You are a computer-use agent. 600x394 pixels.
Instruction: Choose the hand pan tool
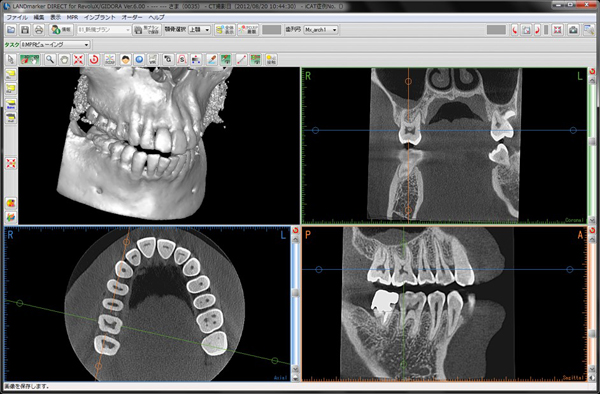[65, 60]
